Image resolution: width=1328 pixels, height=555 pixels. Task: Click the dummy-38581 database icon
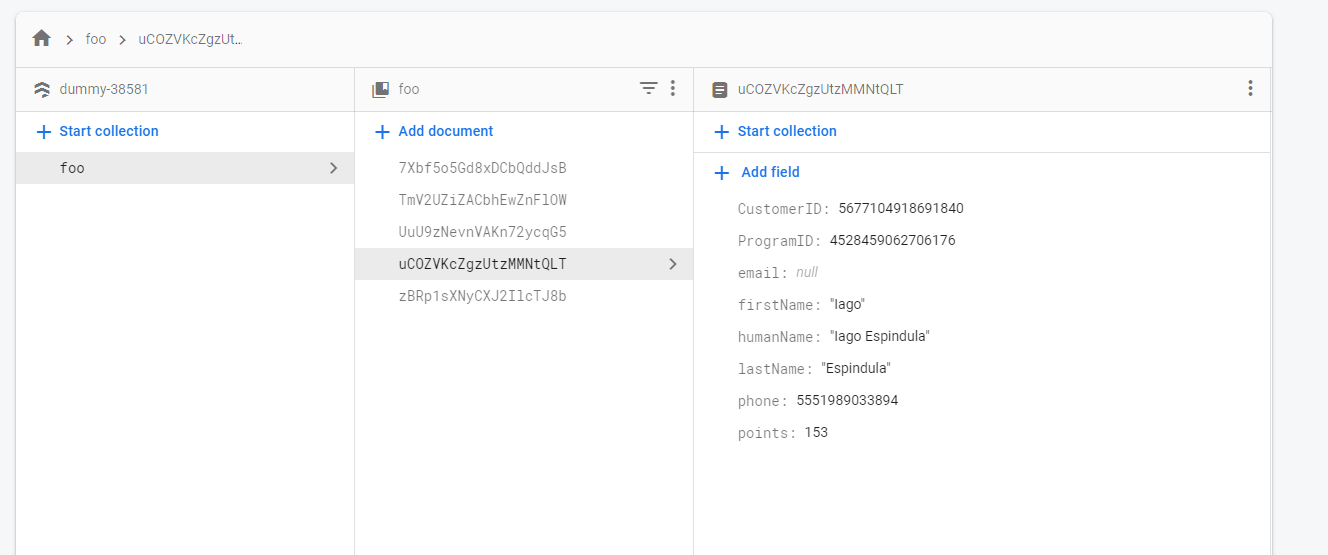click(42, 89)
